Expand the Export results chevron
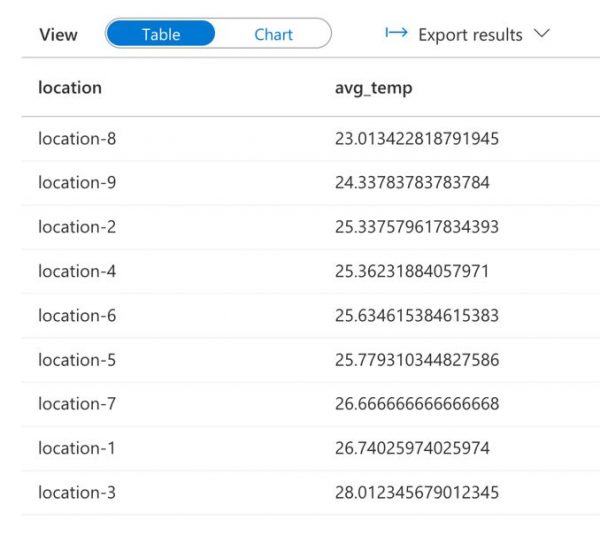600x535 pixels. pos(542,34)
